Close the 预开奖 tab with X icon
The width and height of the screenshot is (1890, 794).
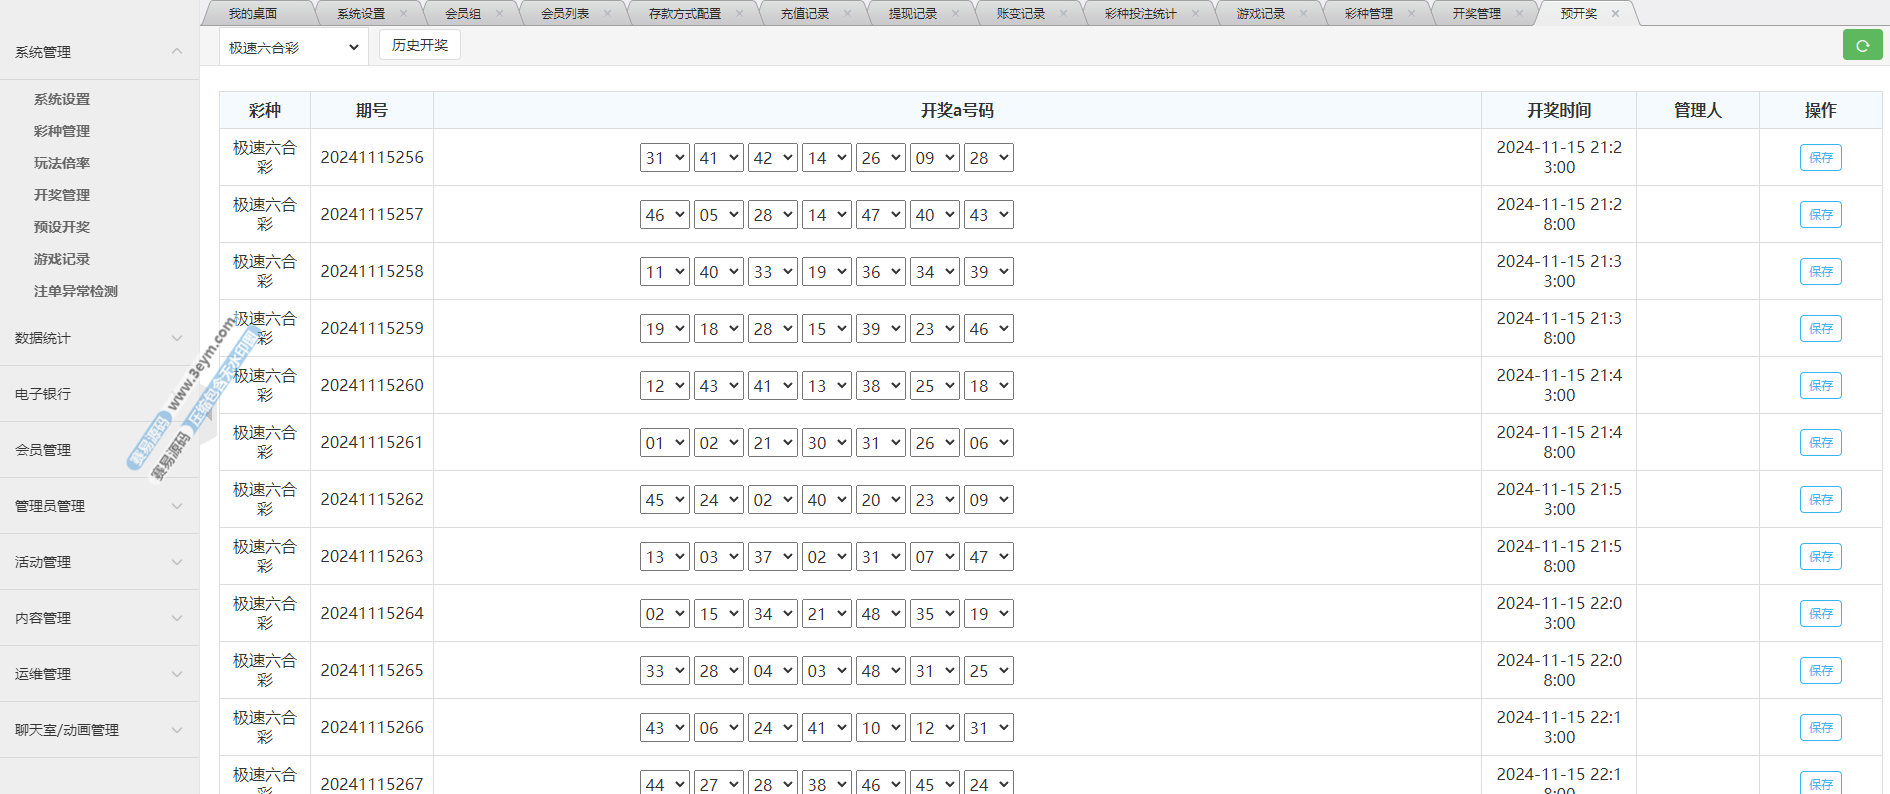pyautogui.click(x=1615, y=14)
